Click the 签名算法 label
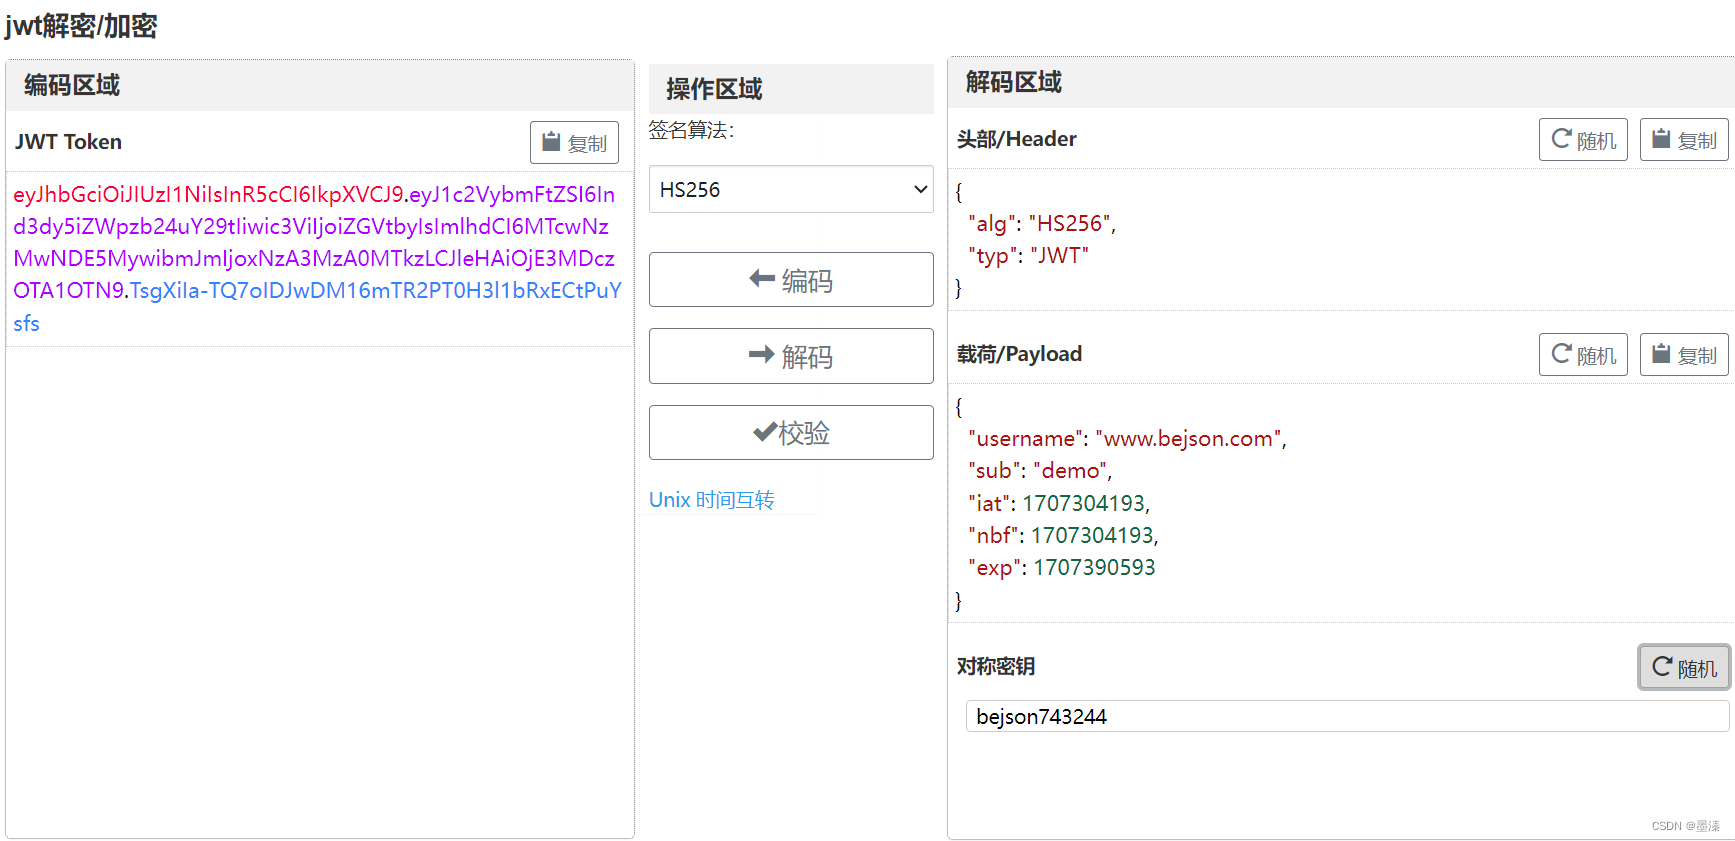Viewport: 1735px width, 841px height. (x=691, y=130)
